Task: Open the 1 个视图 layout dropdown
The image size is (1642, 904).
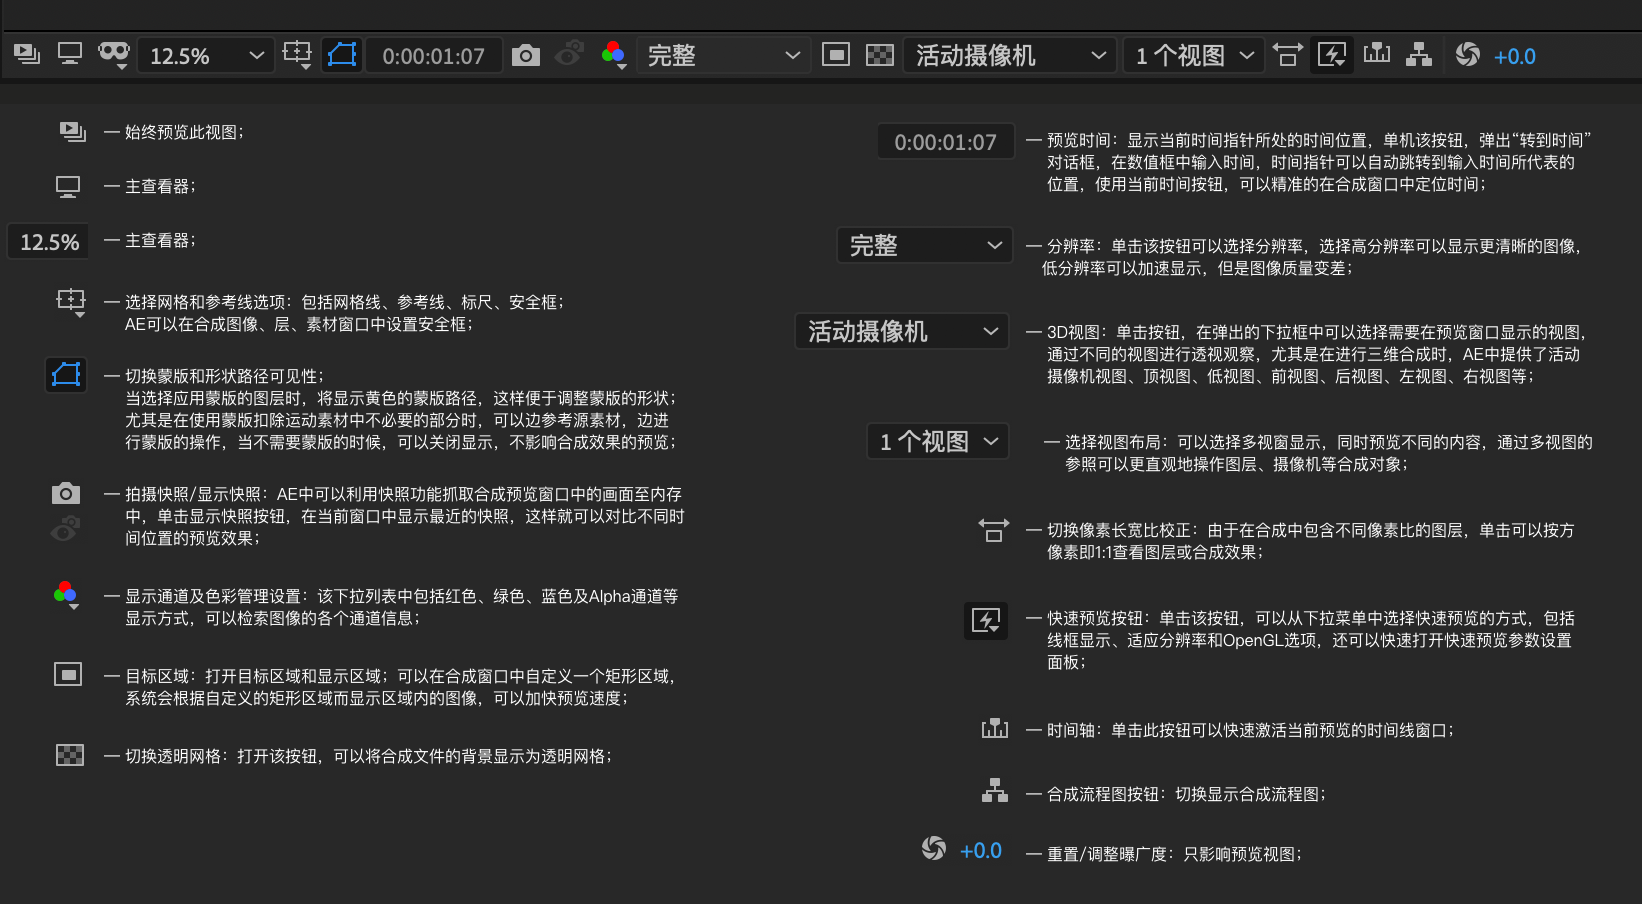Action: pos(1193,55)
